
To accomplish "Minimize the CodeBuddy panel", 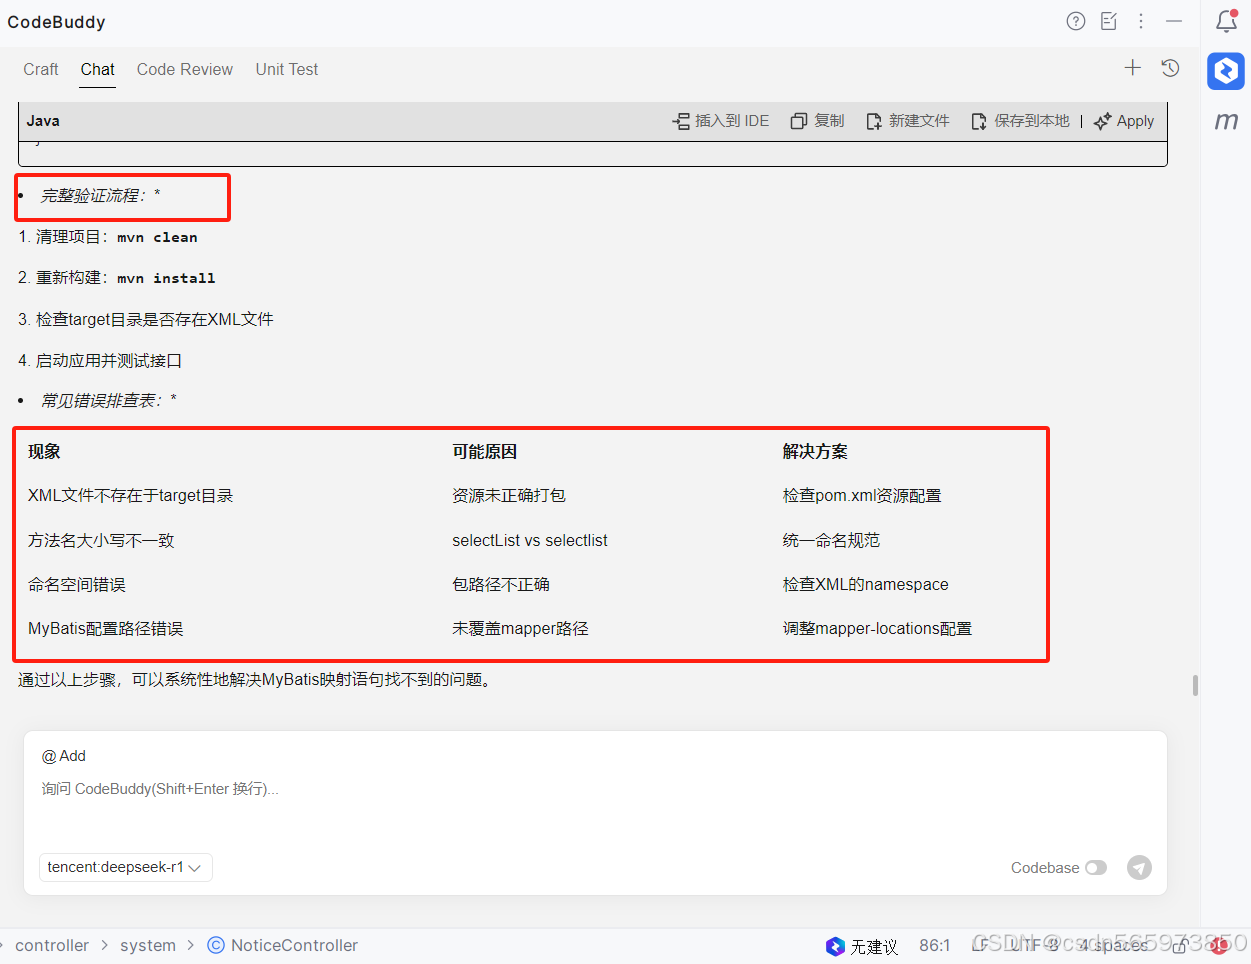I will (x=1174, y=21).
